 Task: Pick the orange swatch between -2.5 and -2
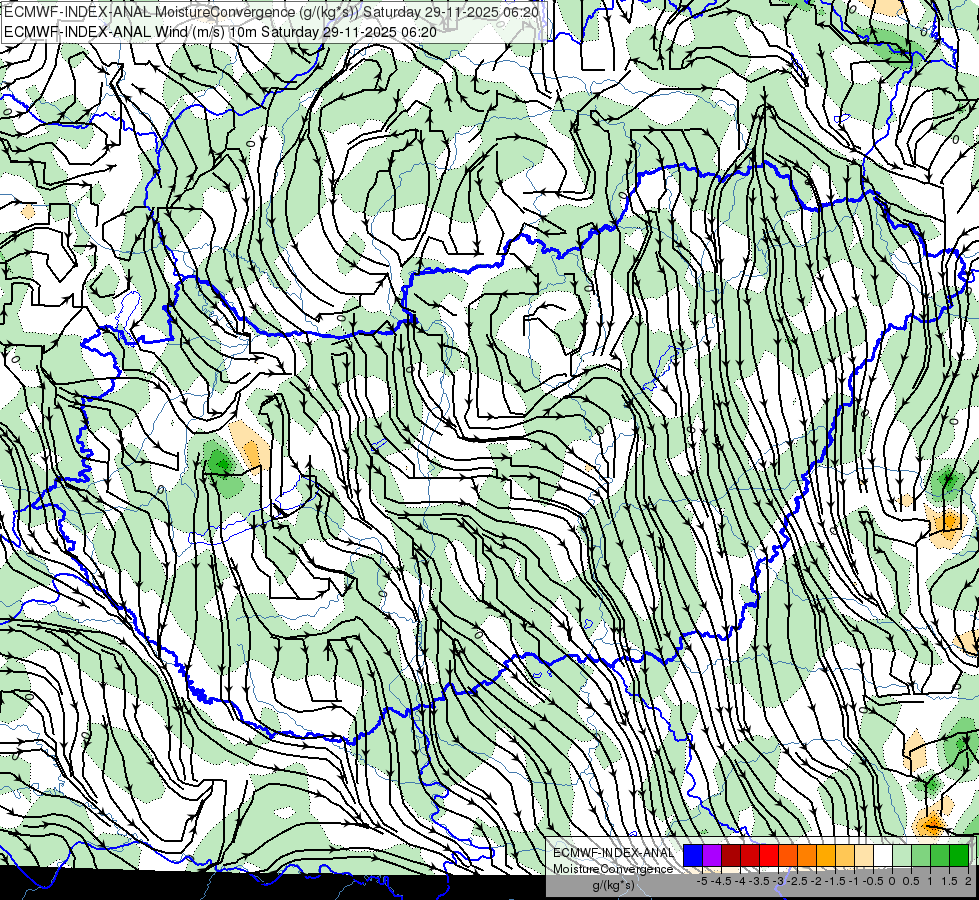coord(807,855)
